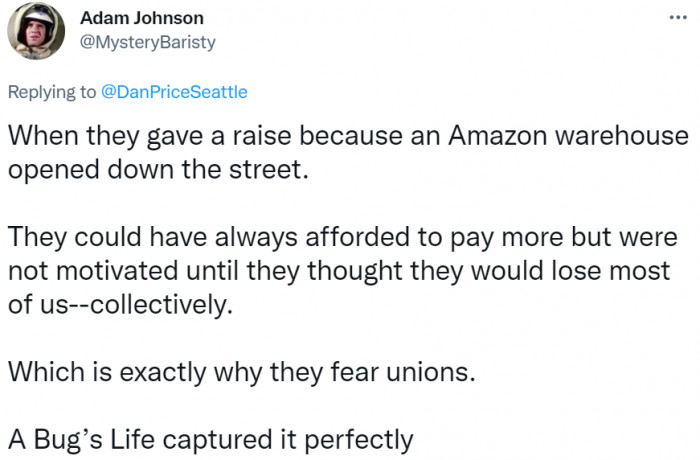The width and height of the screenshot is (700, 460).
Task: Click the word 'street' in the tweet
Action: click(x=264, y=170)
